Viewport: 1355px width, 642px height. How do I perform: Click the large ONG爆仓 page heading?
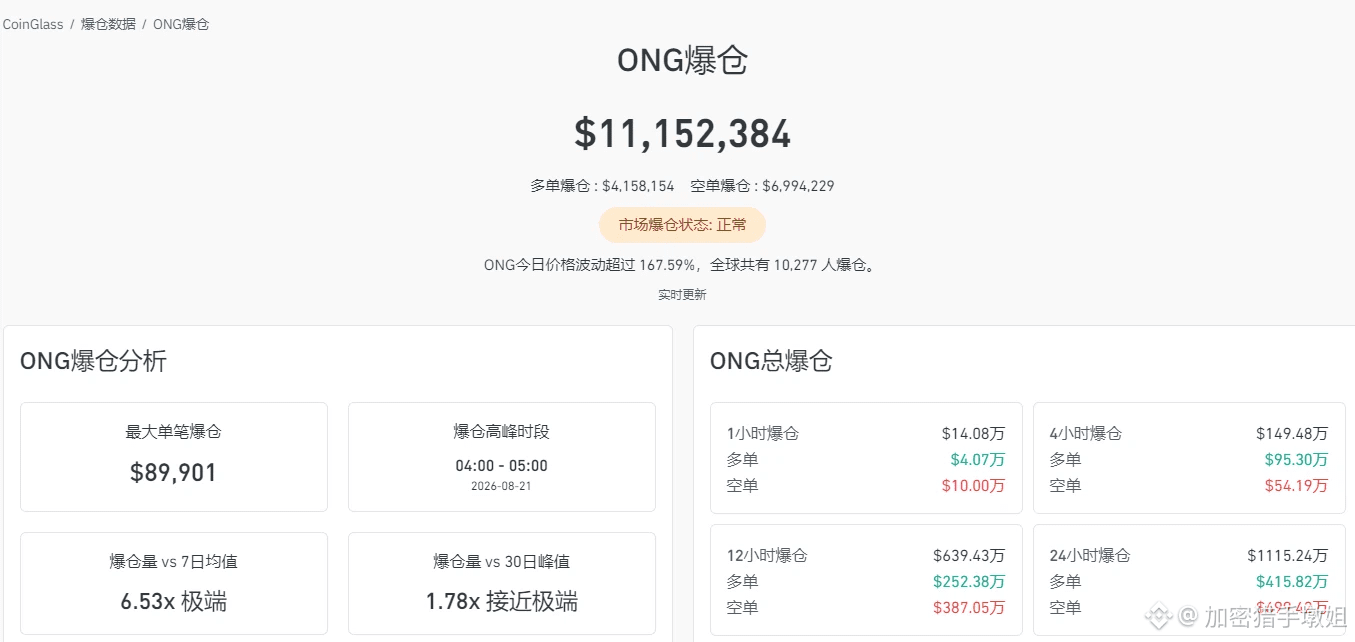coord(682,61)
